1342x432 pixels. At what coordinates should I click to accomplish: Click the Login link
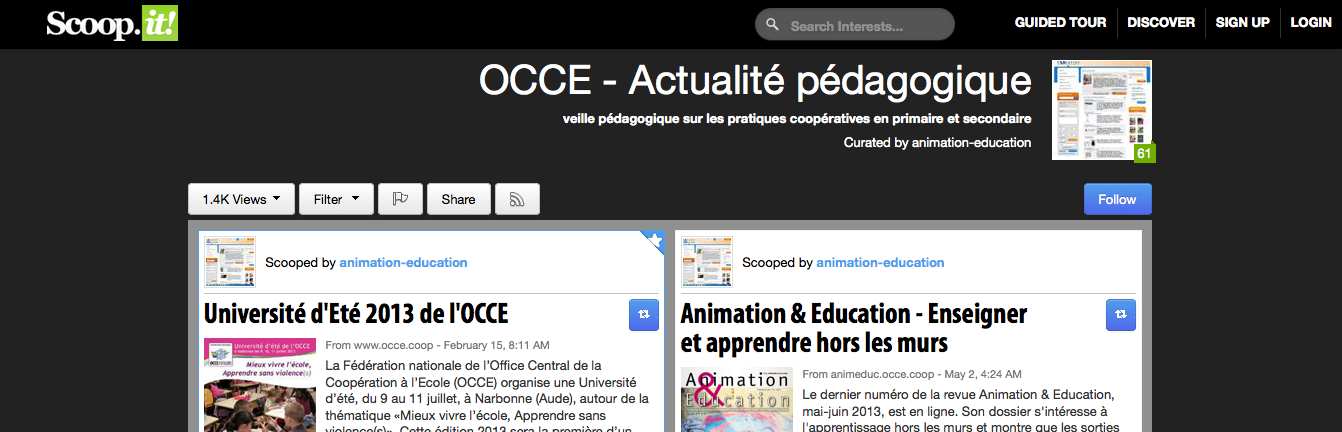point(1310,23)
